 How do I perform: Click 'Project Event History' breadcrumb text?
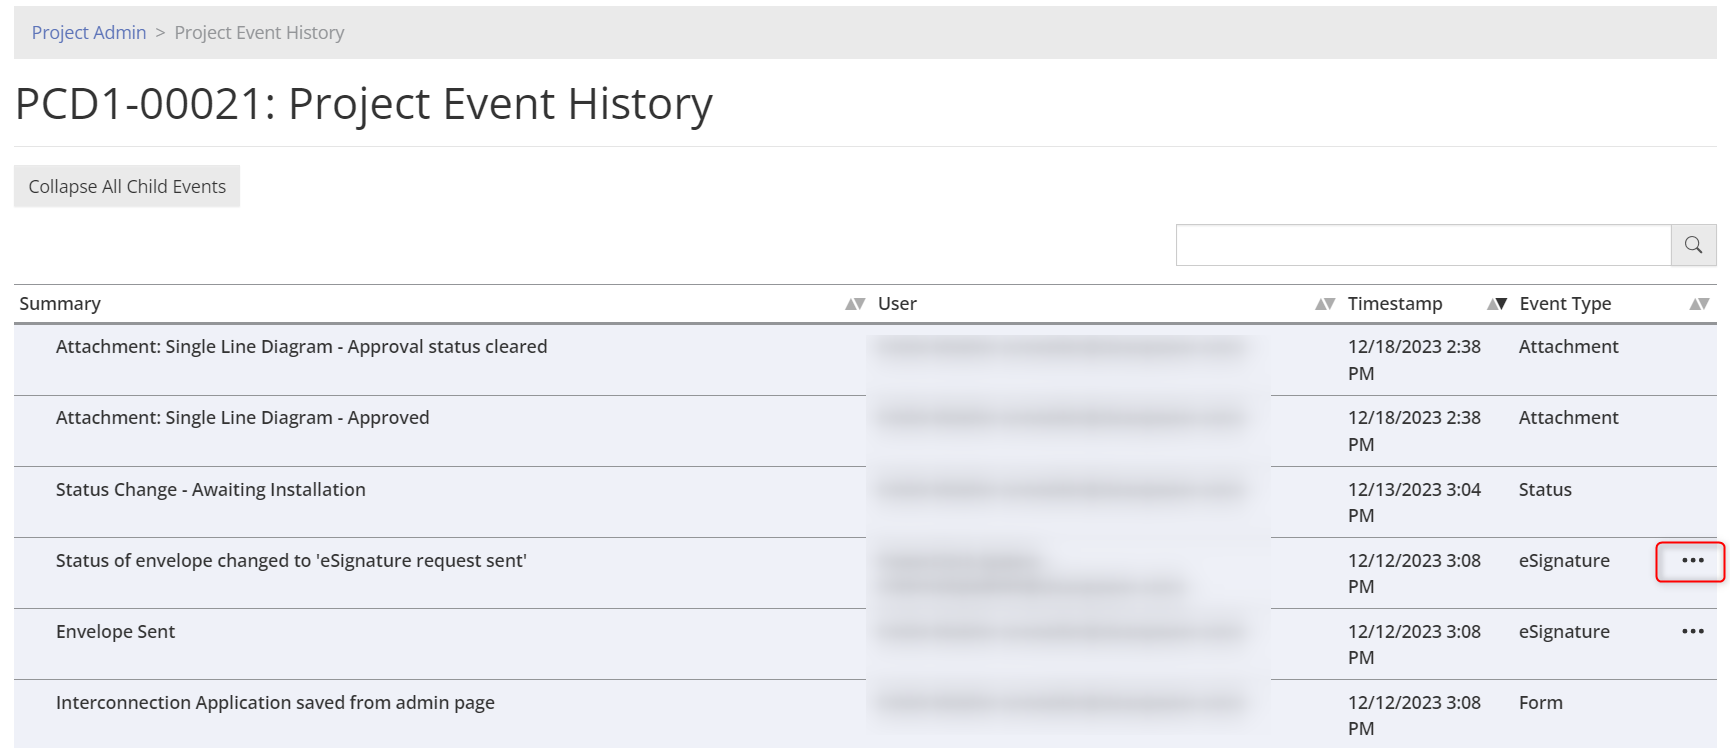(259, 33)
